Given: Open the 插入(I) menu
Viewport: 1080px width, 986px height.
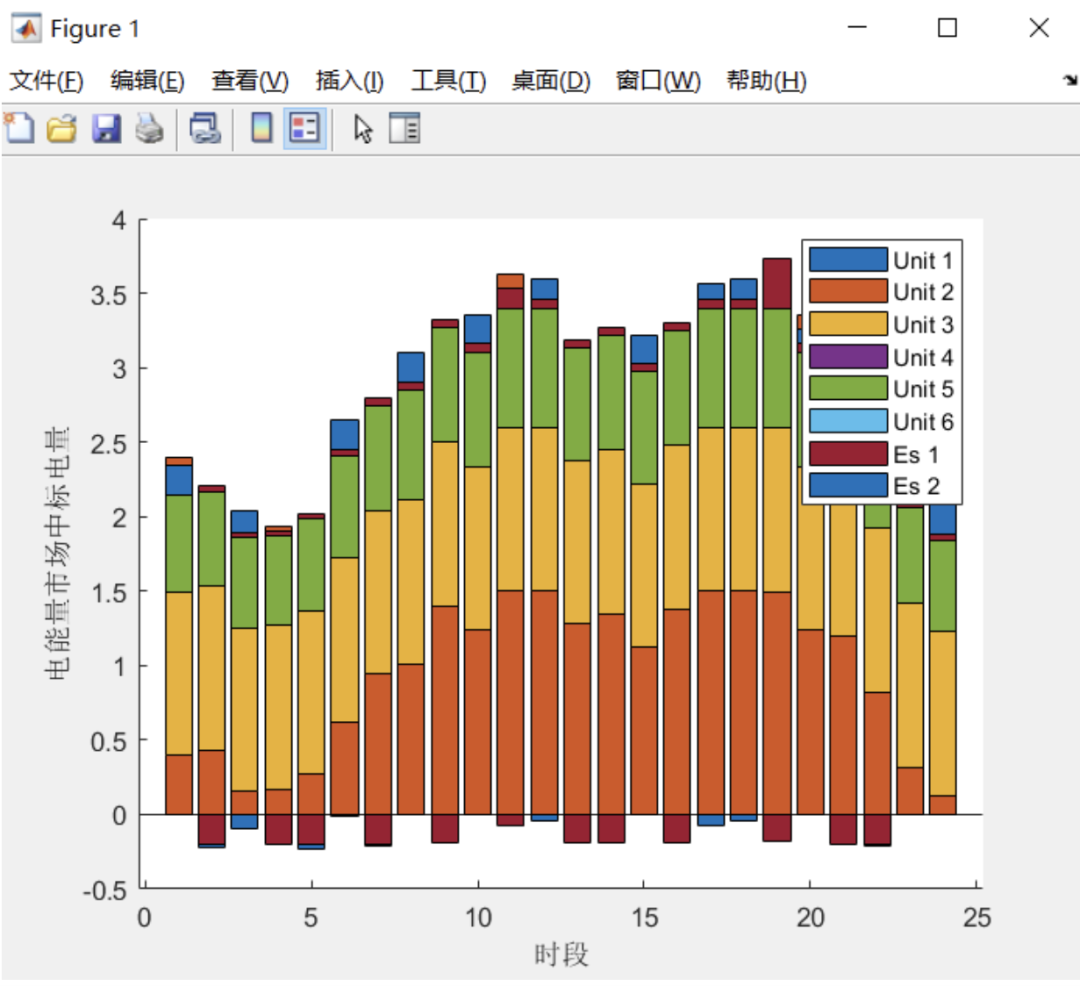Looking at the screenshot, I should pyautogui.click(x=350, y=81).
